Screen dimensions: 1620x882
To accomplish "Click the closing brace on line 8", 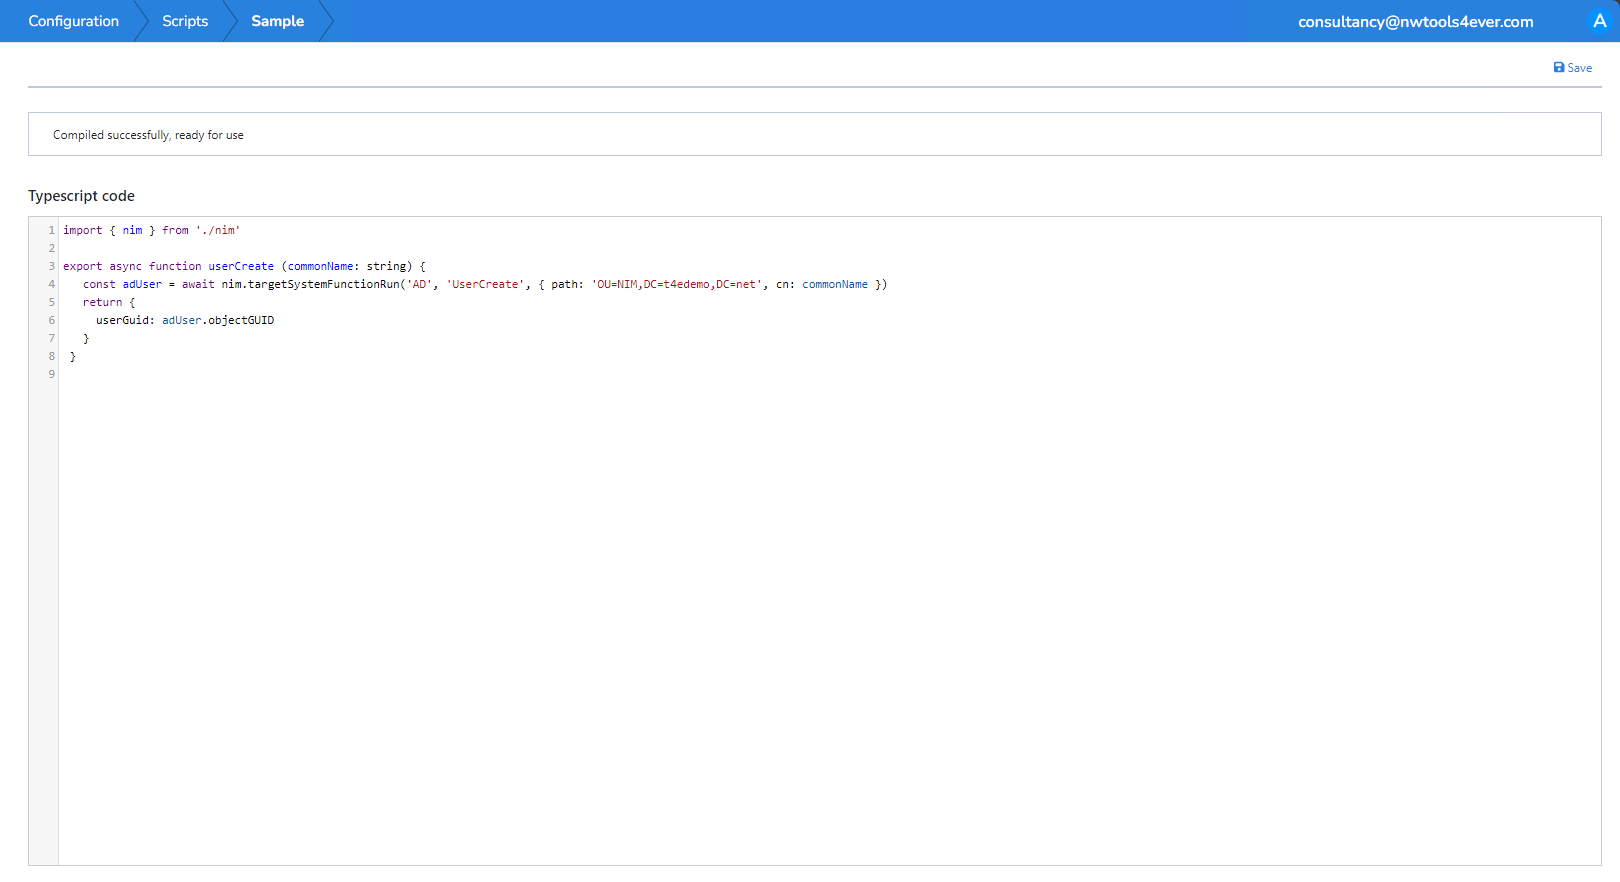I will [72, 356].
